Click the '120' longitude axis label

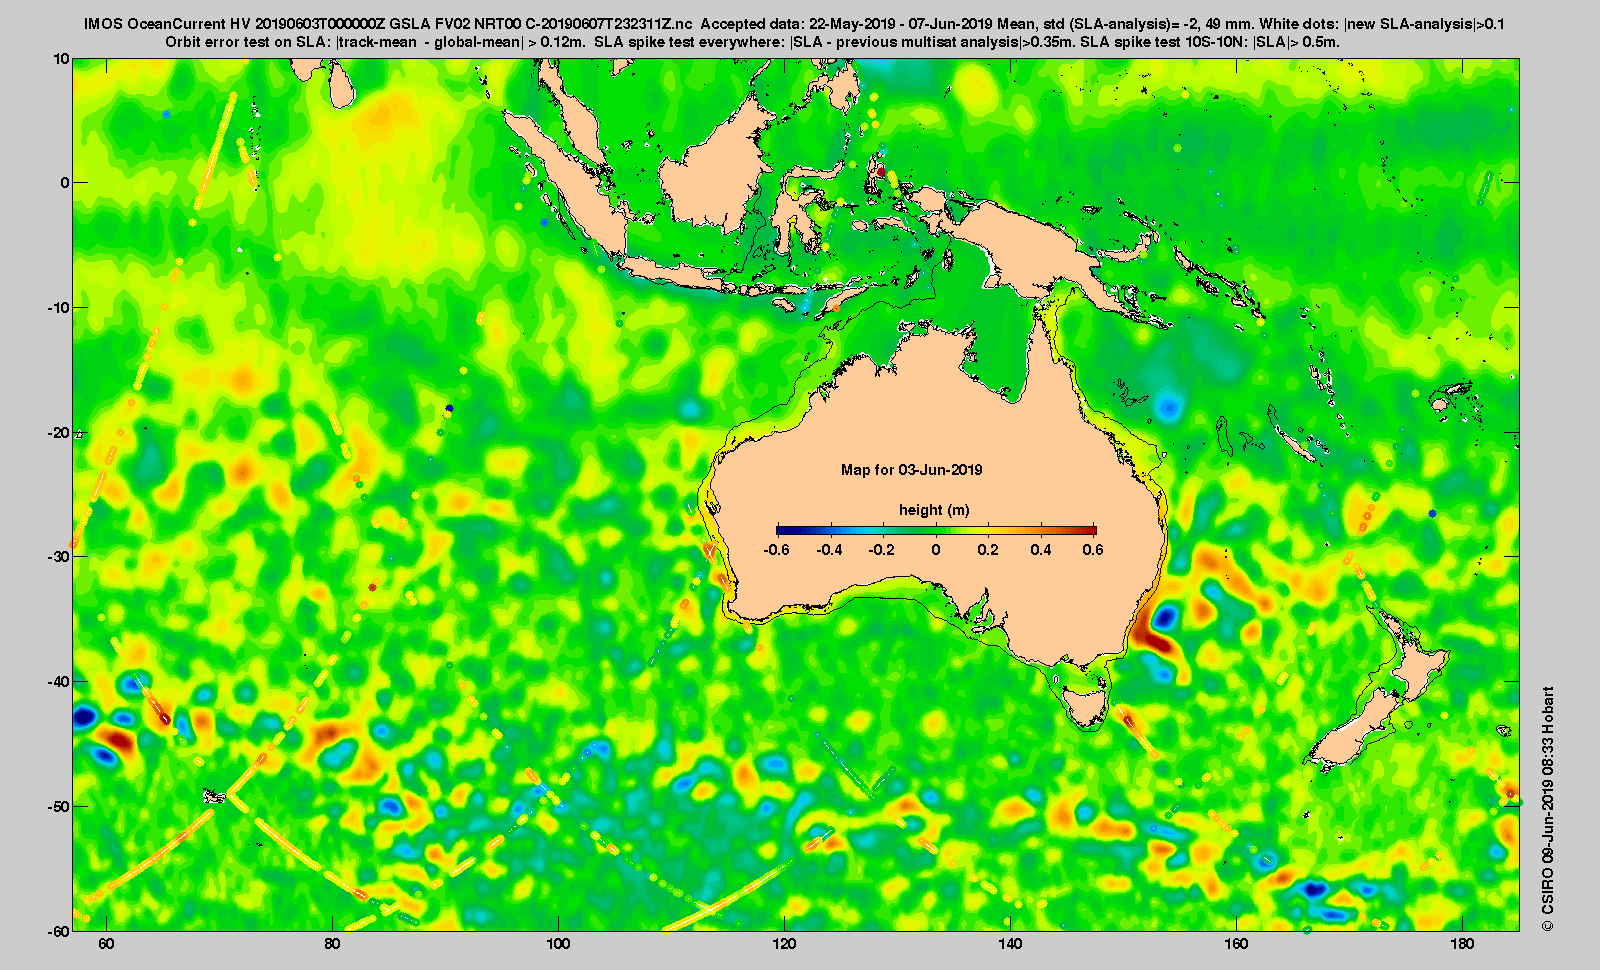[784, 944]
